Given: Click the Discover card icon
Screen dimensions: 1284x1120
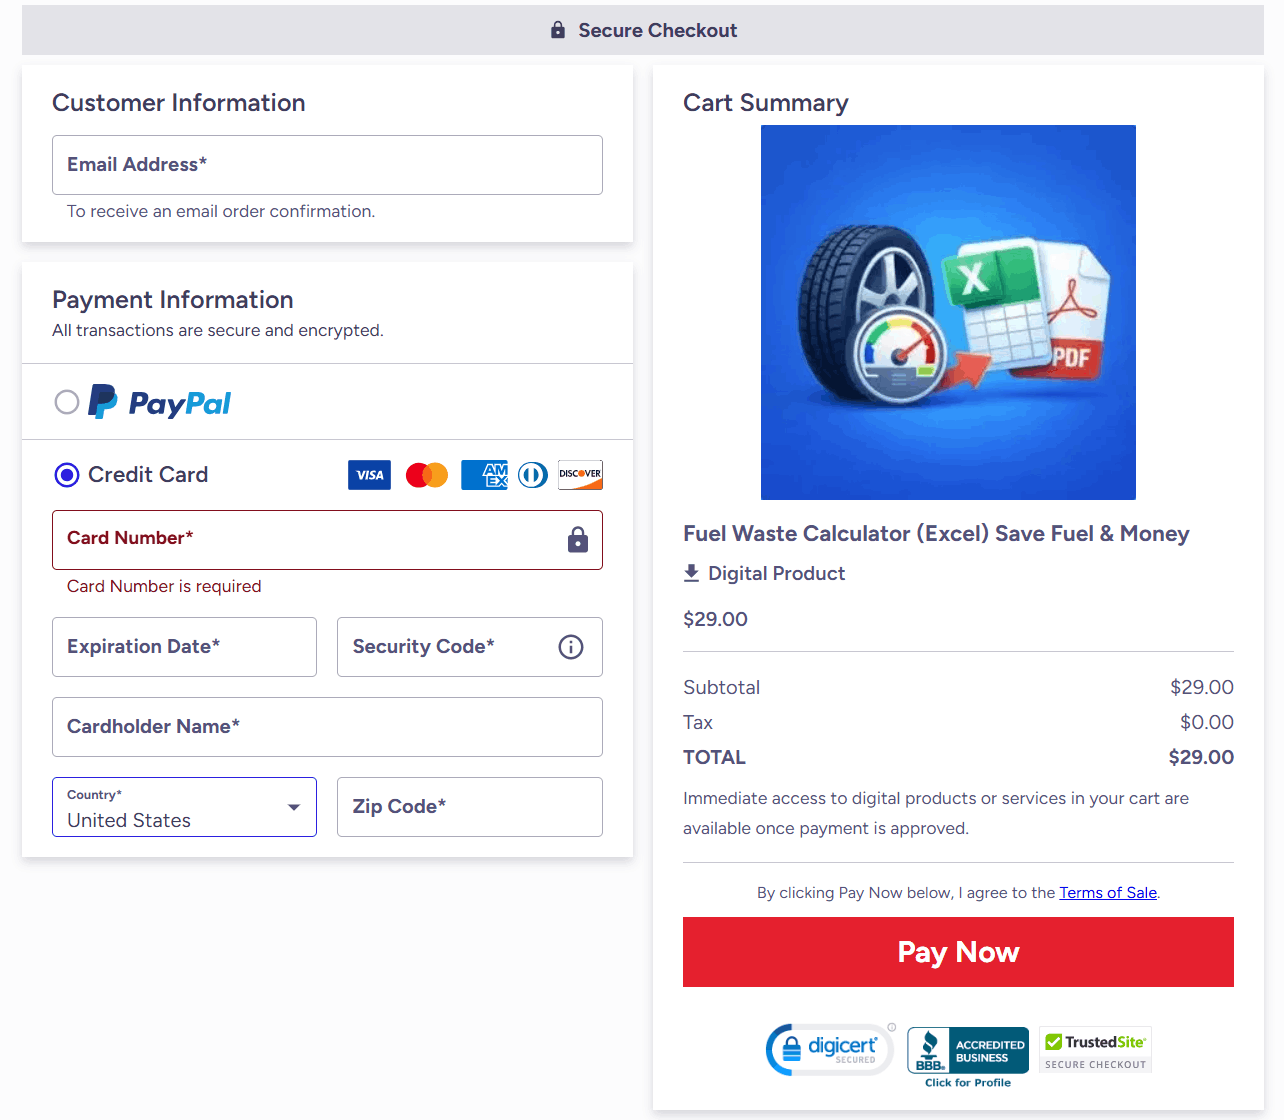Looking at the screenshot, I should click(x=580, y=475).
